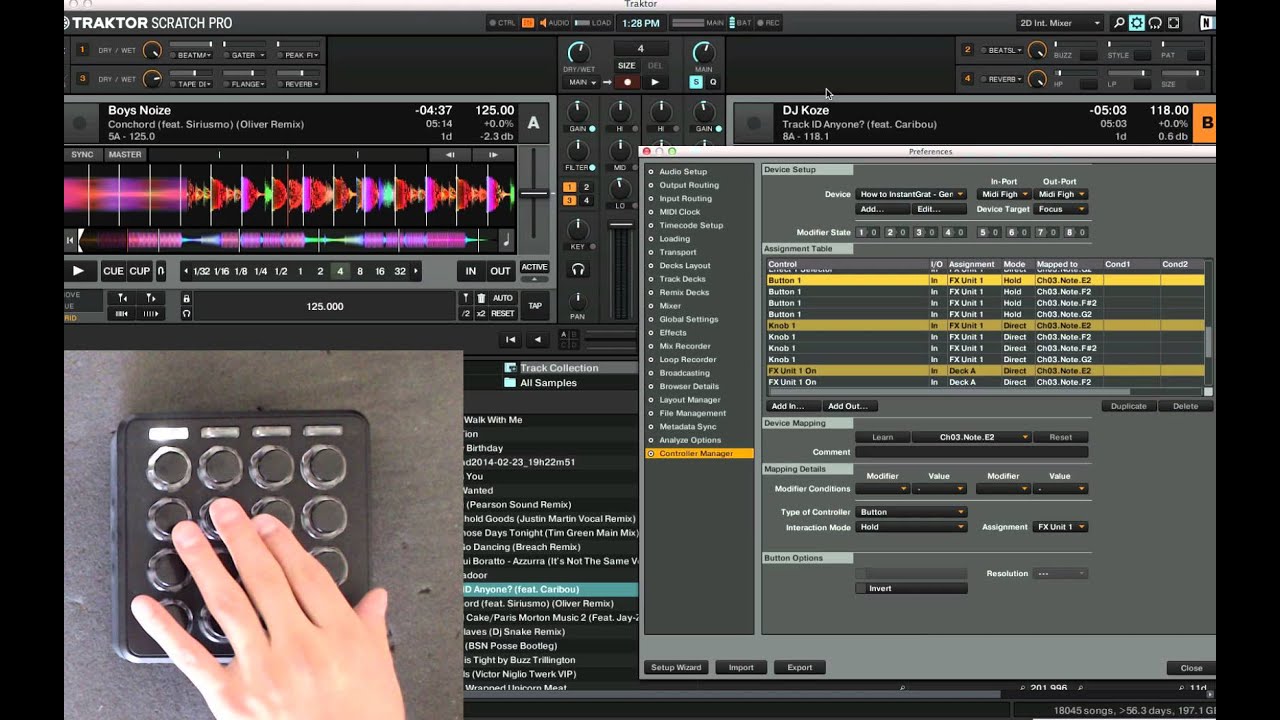
Task: Click the metronome tick icon beside lock
Action: (x=186, y=313)
